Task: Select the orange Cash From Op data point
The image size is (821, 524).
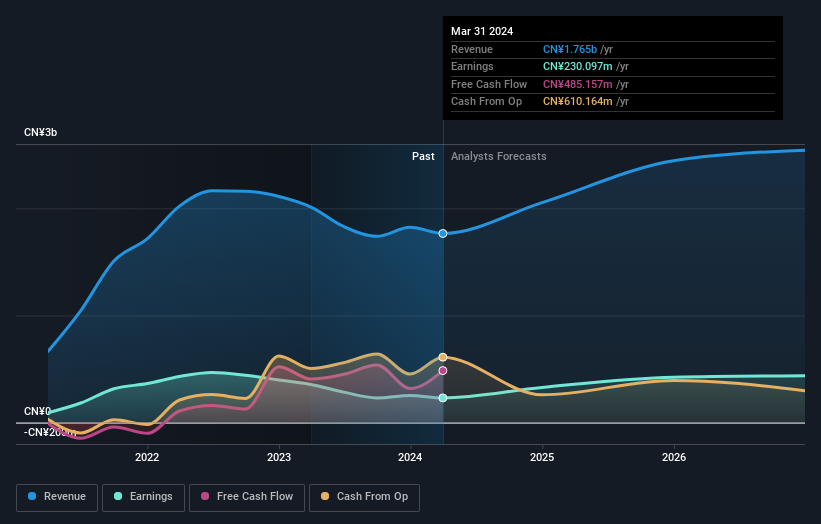Action: point(443,357)
